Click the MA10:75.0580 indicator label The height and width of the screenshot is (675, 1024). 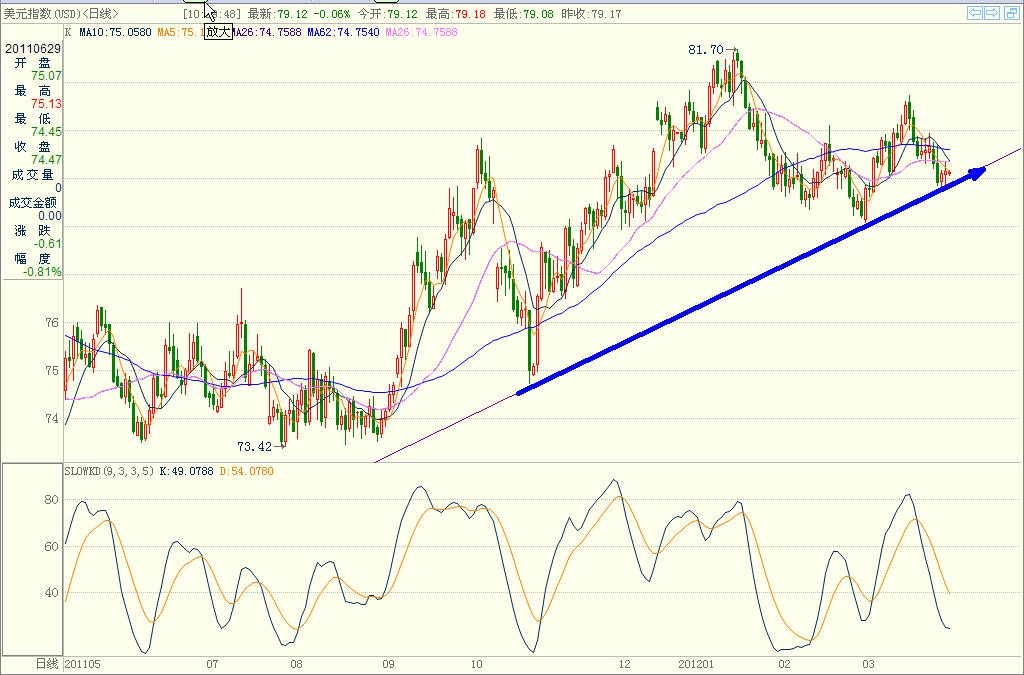point(115,32)
